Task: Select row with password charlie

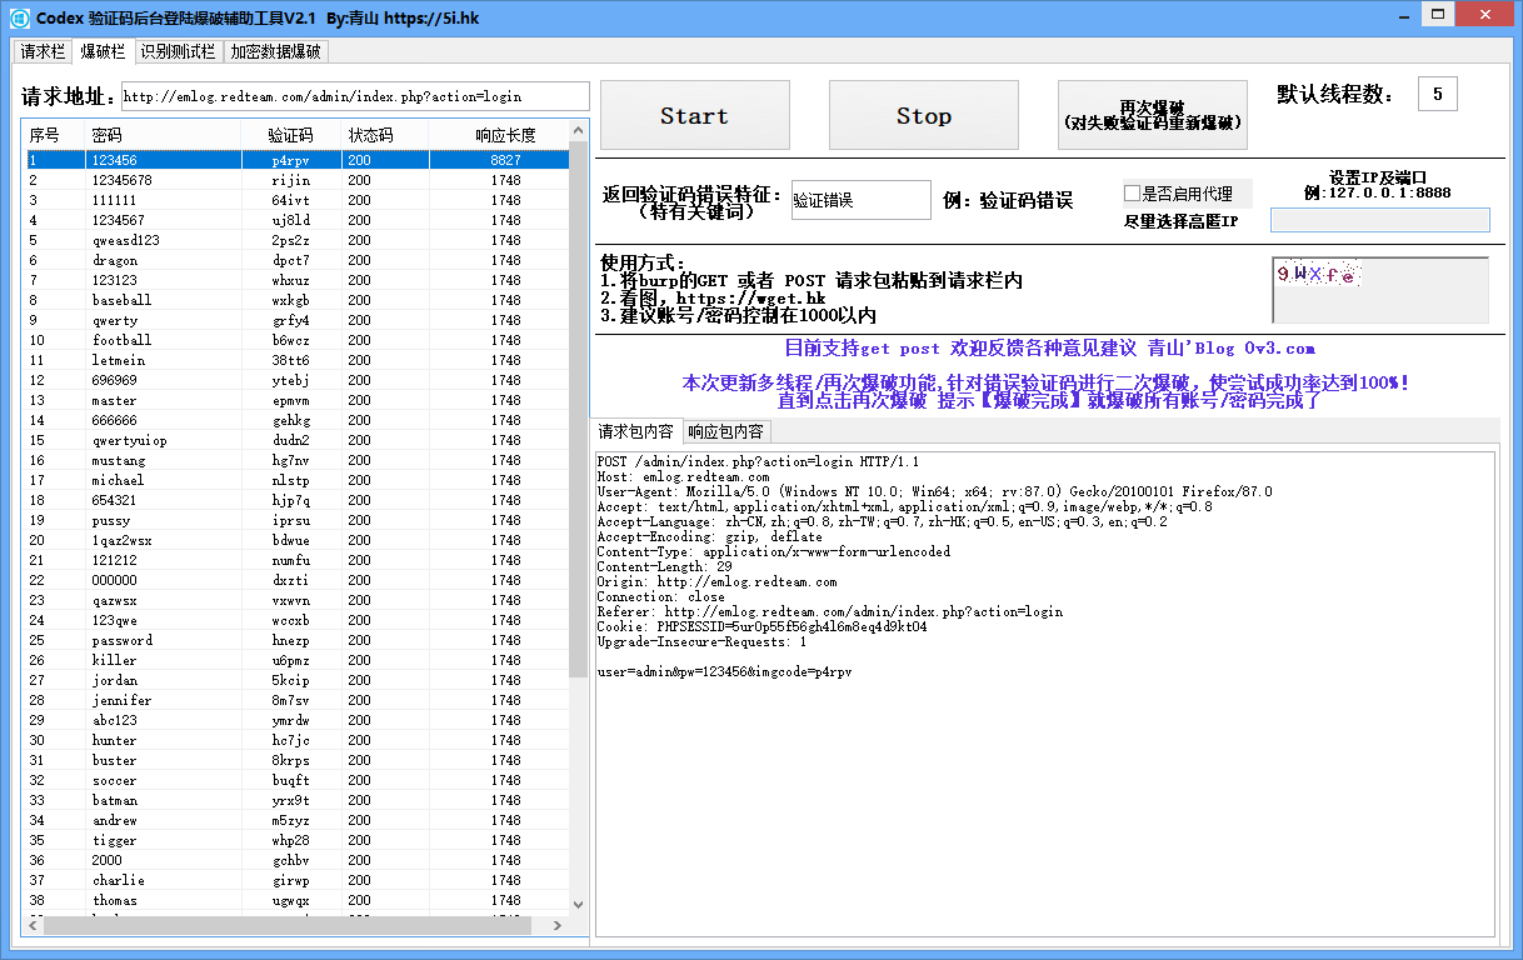Action: pos(297,880)
